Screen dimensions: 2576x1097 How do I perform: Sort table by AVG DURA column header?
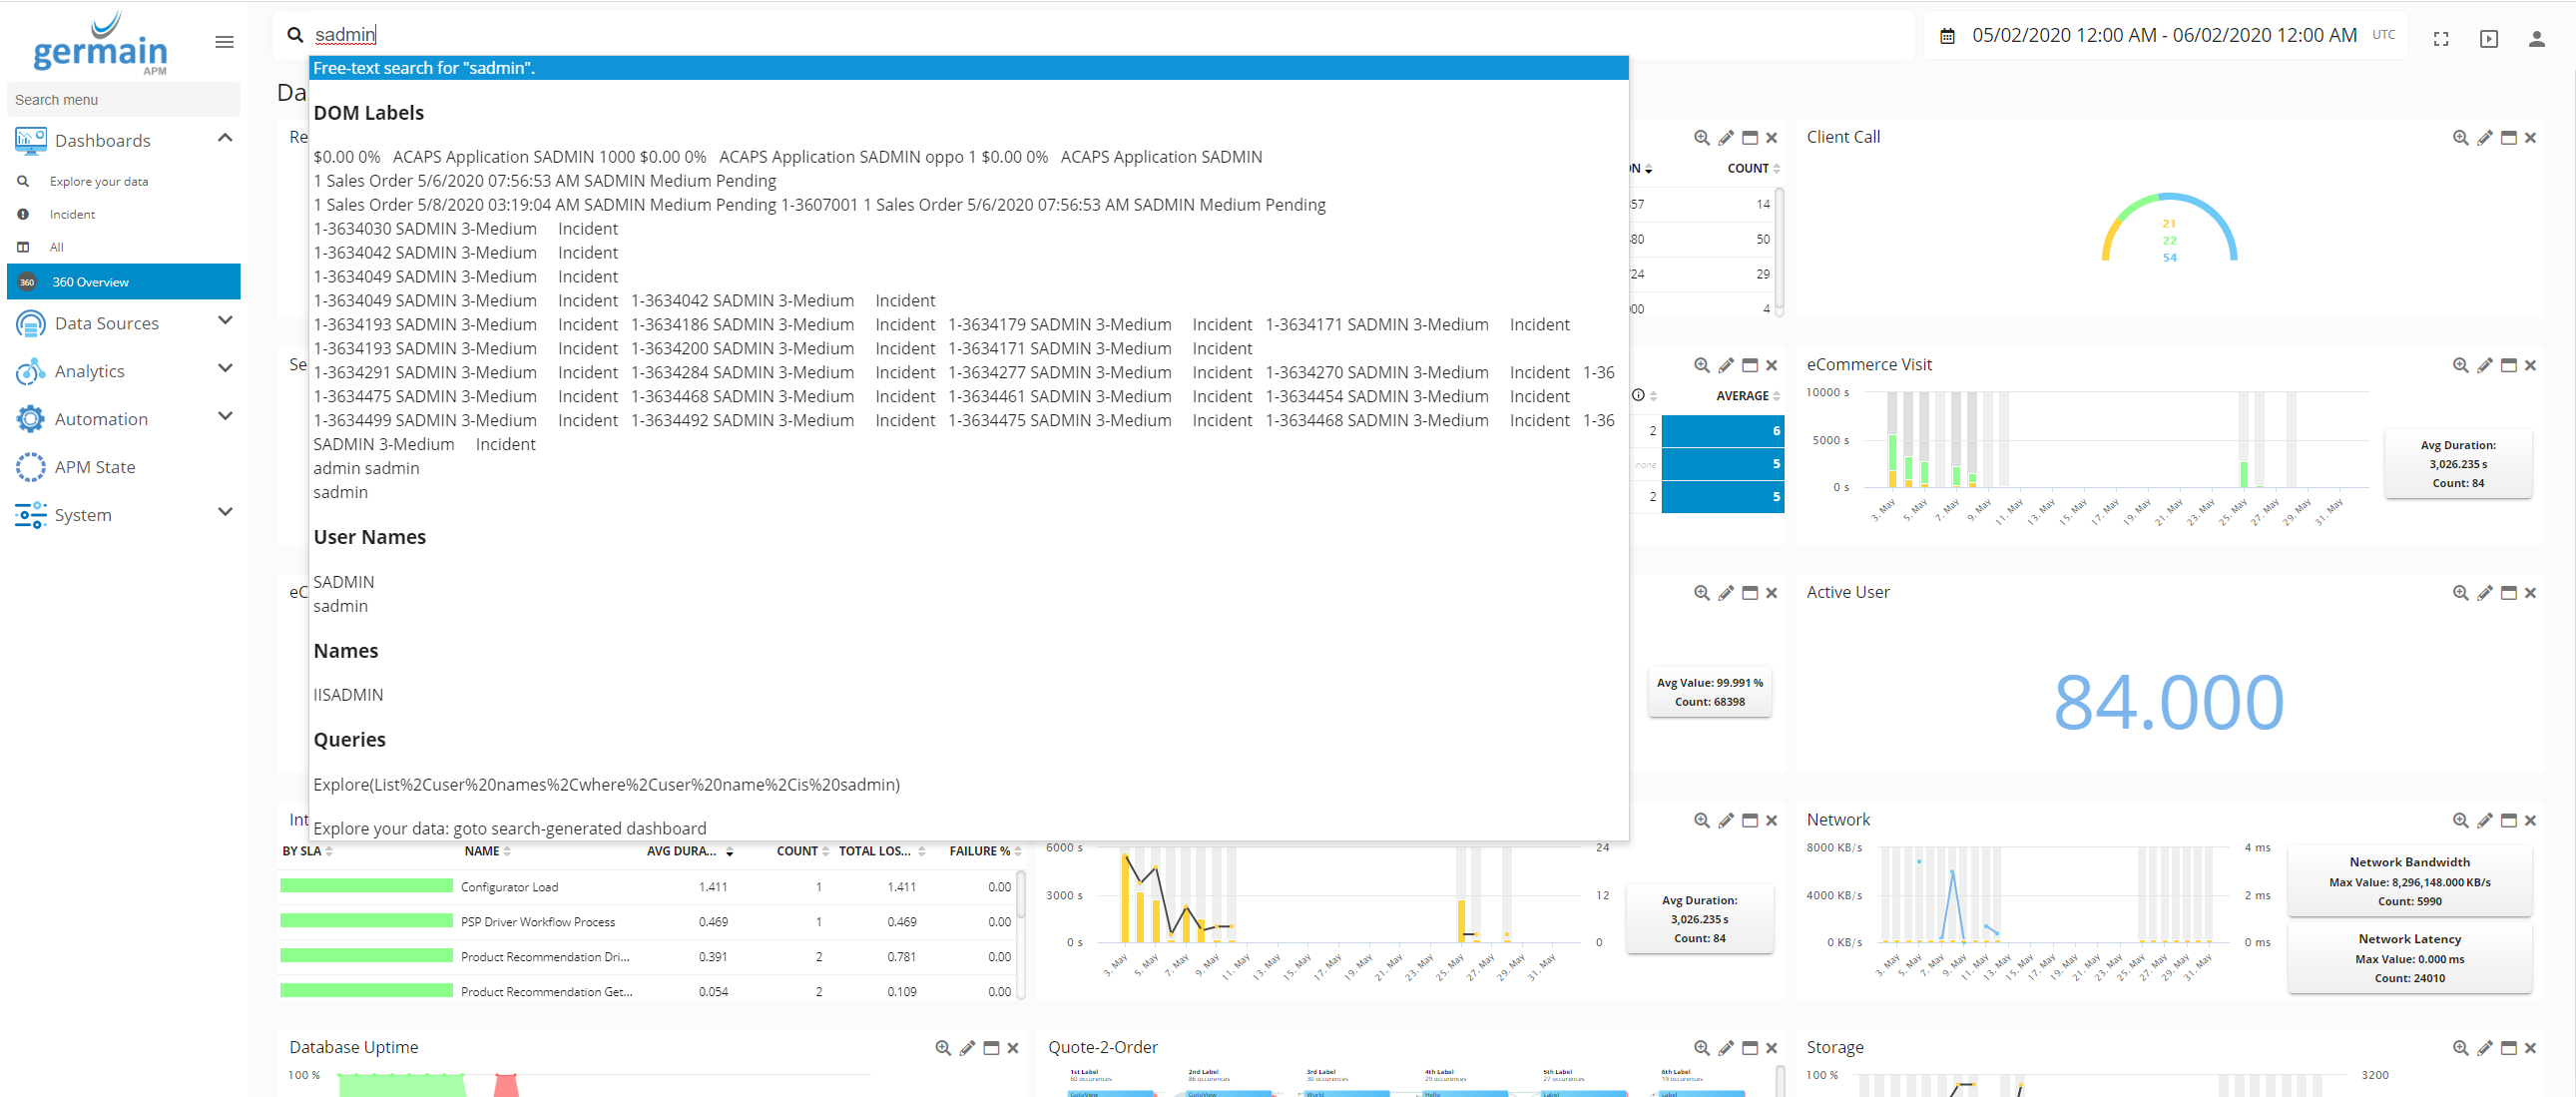tap(681, 852)
